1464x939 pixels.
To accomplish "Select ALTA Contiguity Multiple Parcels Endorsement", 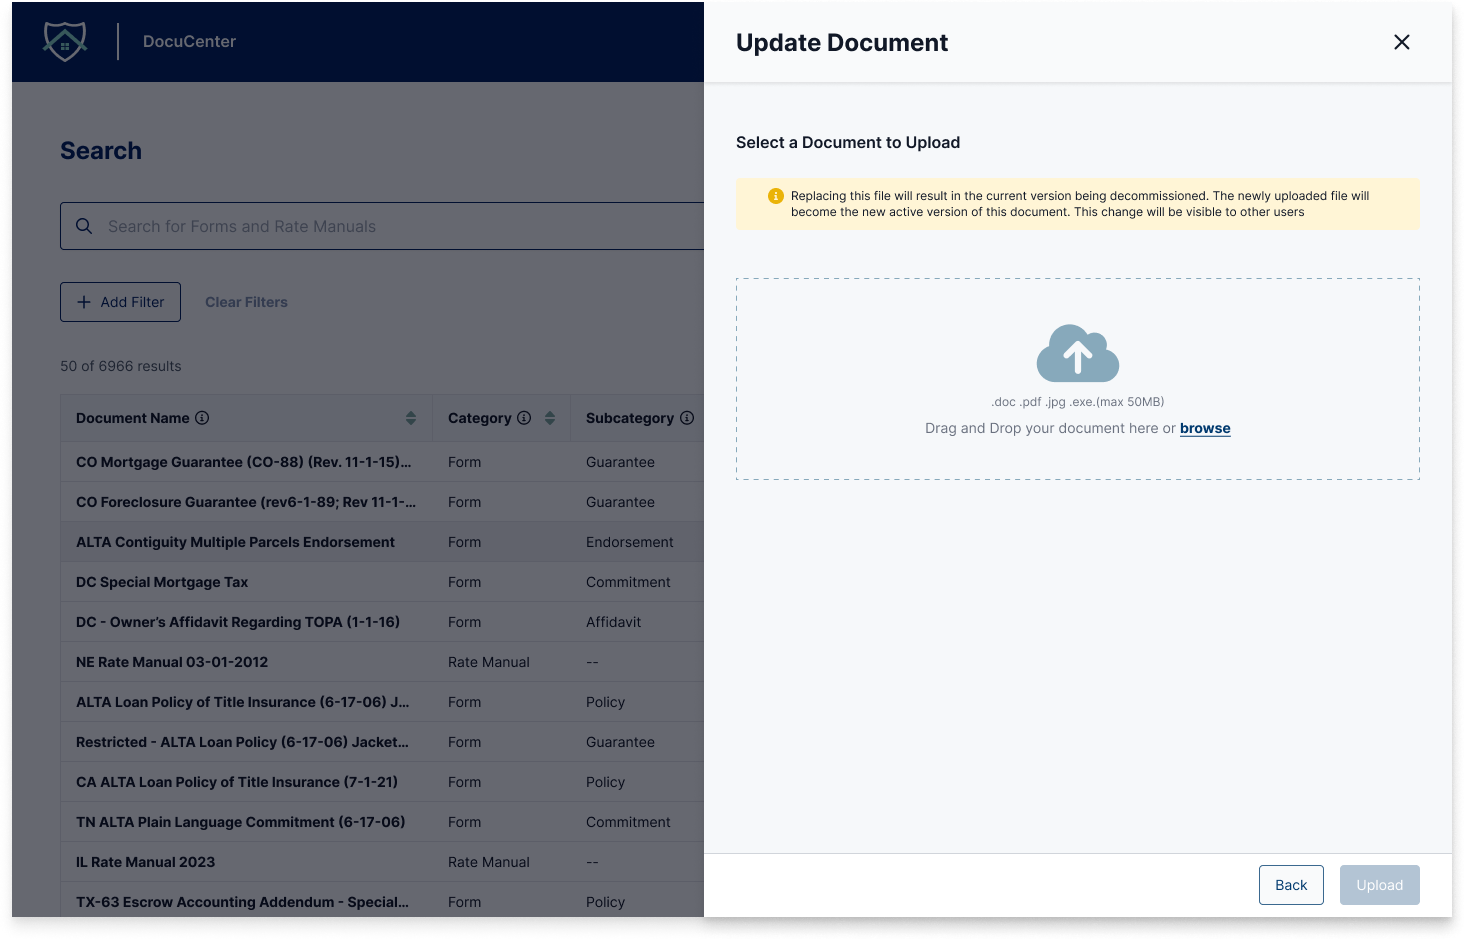I will coord(235,542).
